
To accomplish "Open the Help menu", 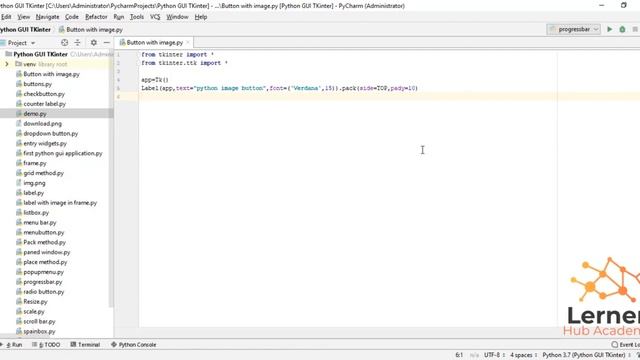I will pos(200,17).
